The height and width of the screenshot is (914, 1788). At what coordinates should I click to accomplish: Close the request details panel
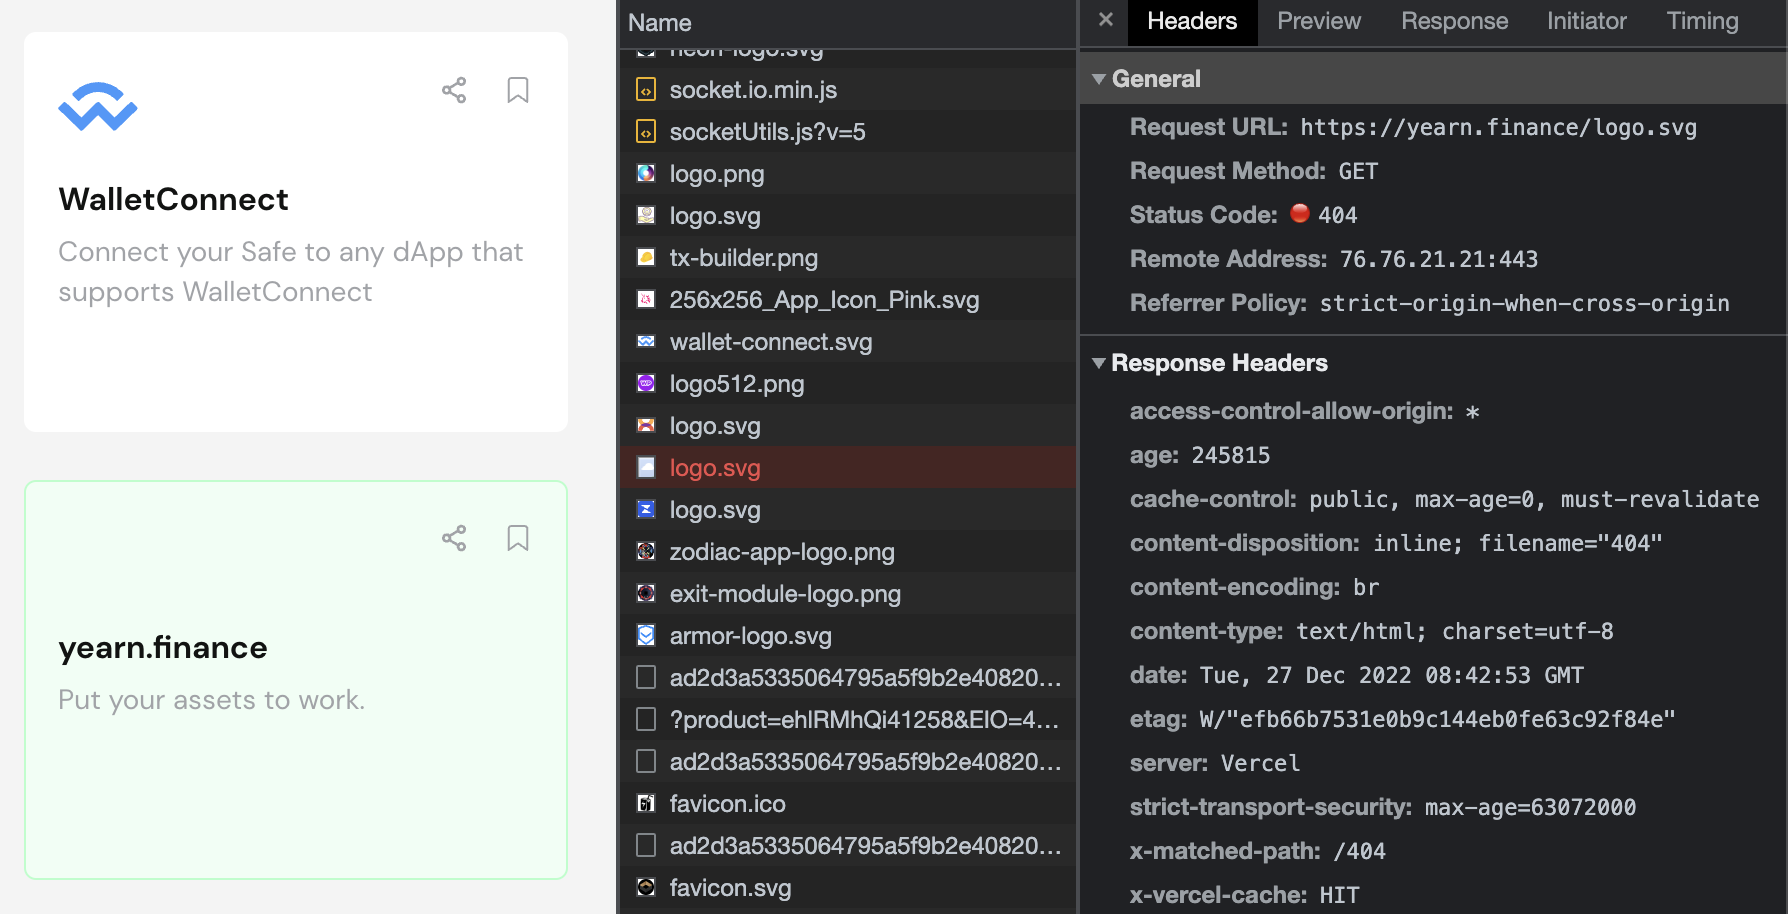[1103, 20]
